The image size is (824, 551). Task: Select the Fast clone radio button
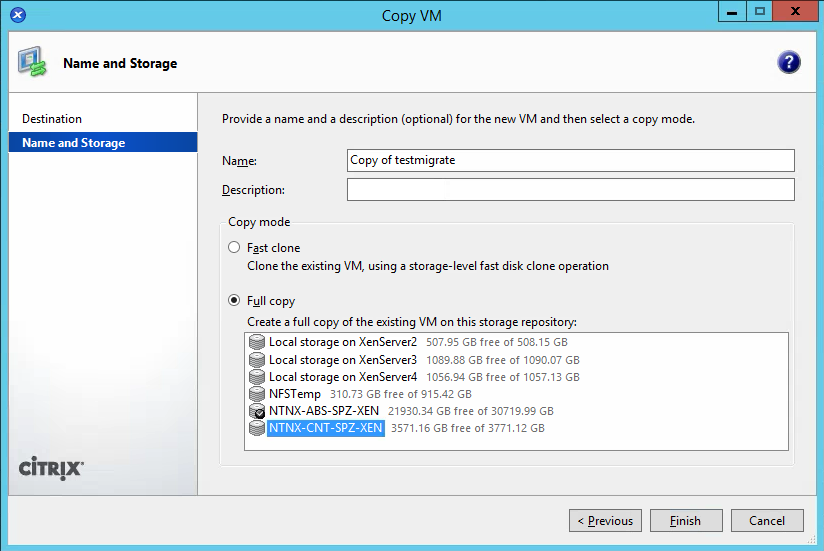point(234,247)
